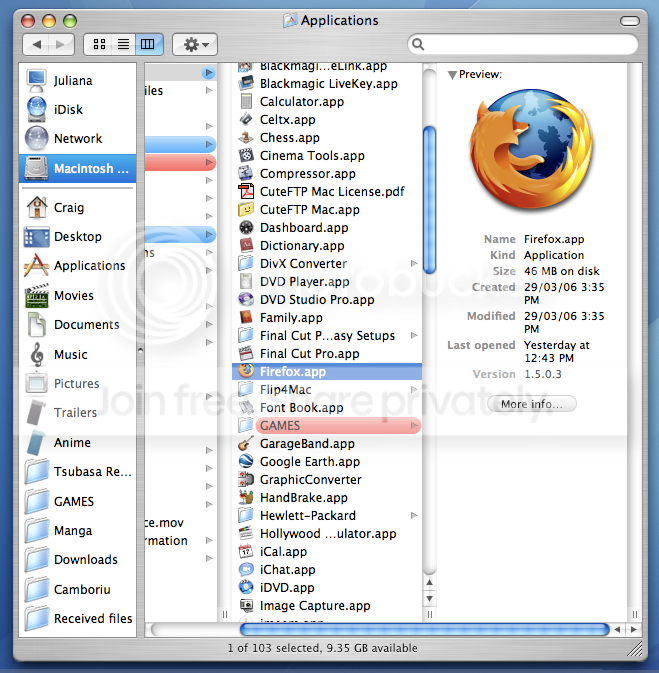
Task: Select Dictionary.app
Action: (327, 246)
